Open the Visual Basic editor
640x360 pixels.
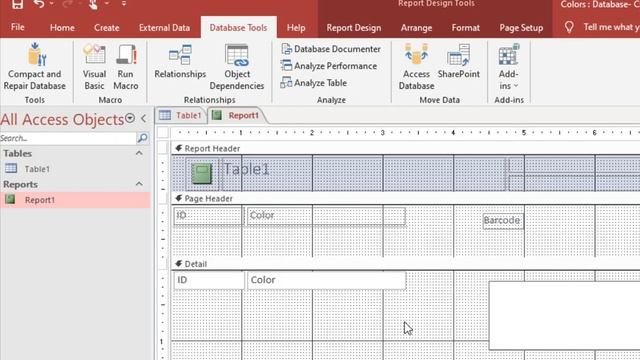click(x=94, y=67)
